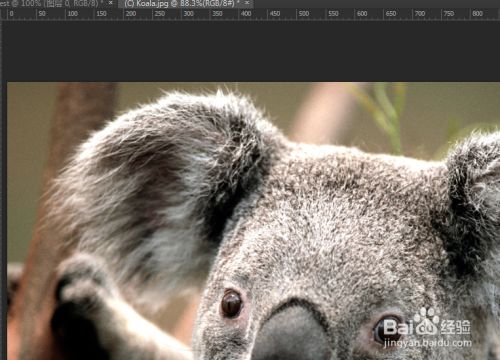Viewport: 500px width, 360px height.
Task: Click the koala photo on the canvas
Action: pyautogui.click(x=254, y=221)
